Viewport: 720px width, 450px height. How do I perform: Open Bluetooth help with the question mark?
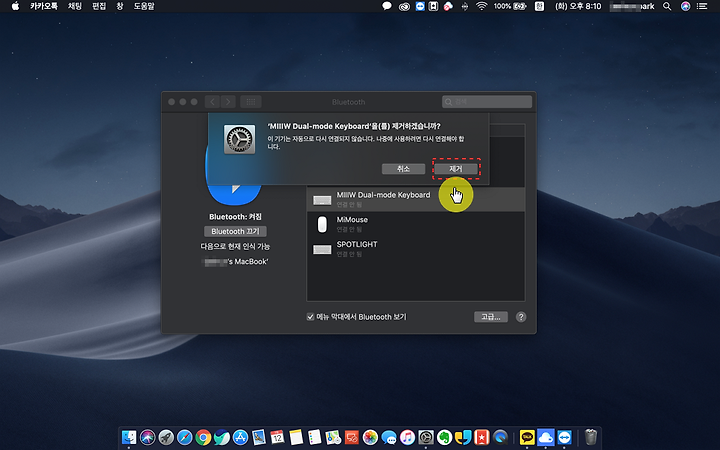pos(521,317)
